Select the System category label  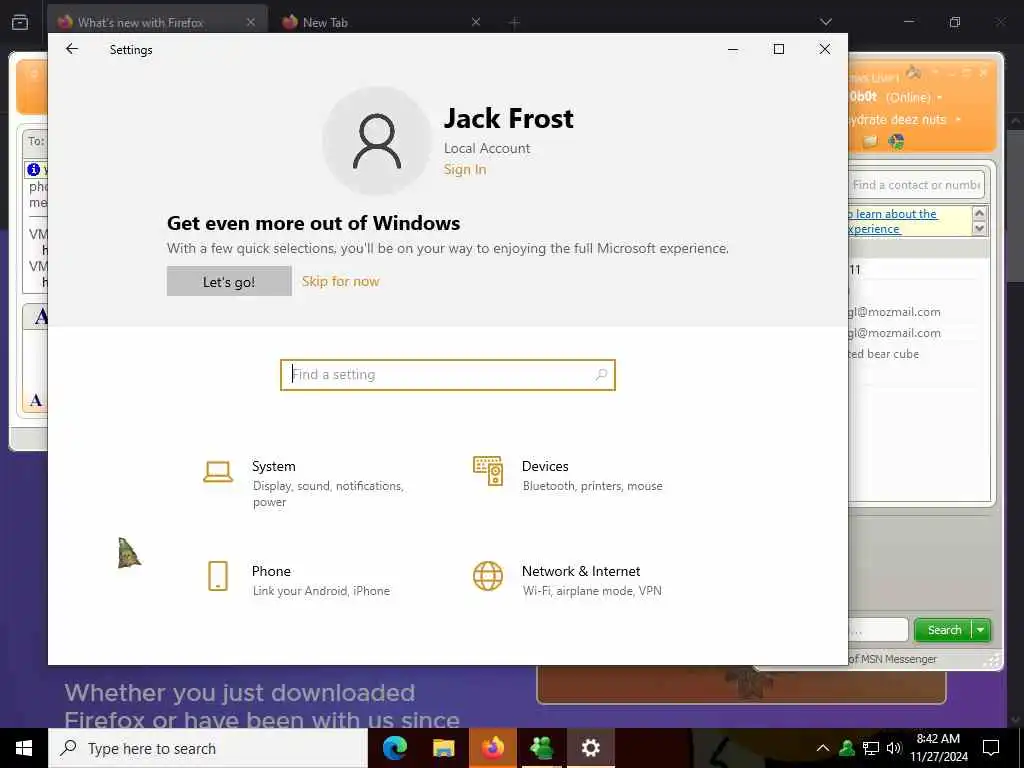tap(274, 466)
